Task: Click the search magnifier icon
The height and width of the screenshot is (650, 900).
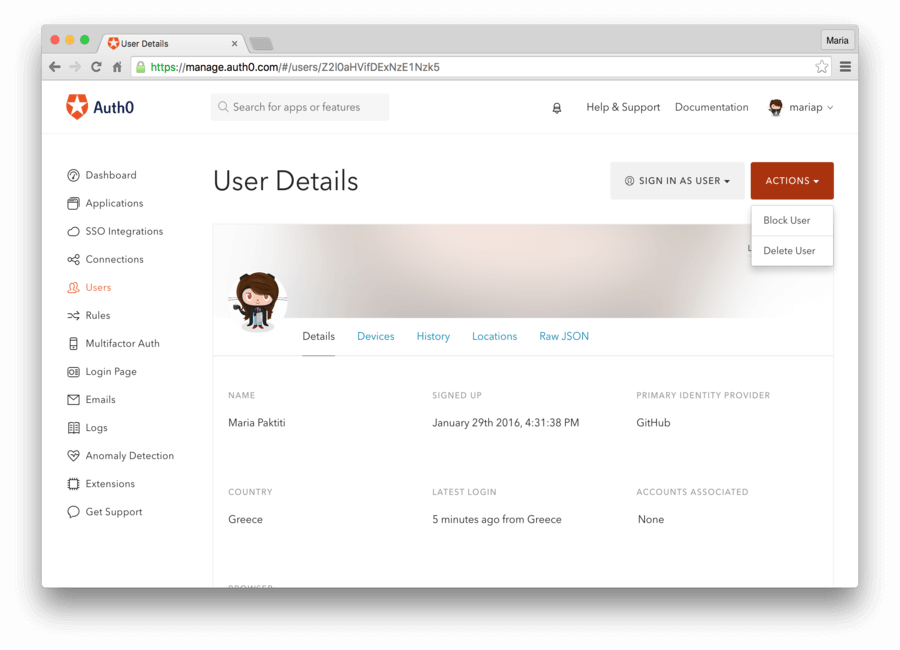Action: (223, 107)
